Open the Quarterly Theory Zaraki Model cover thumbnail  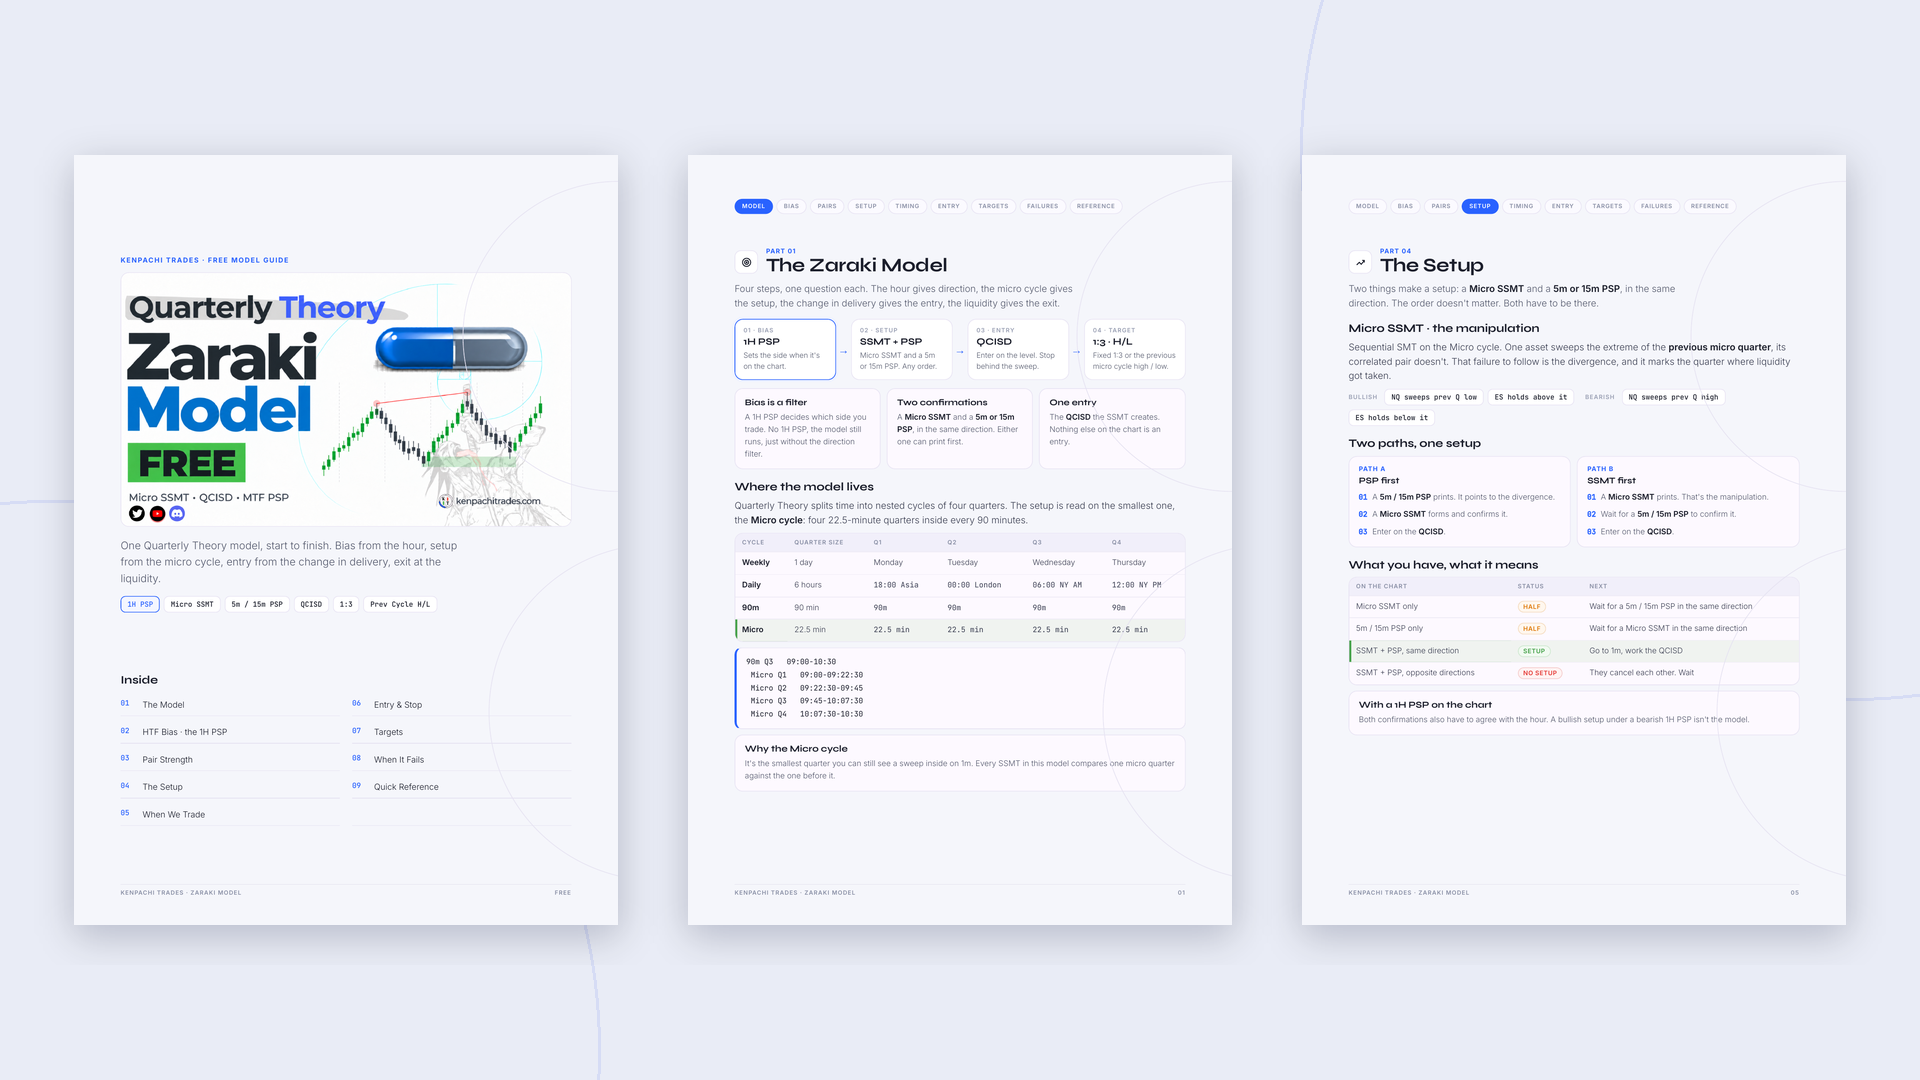(346, 400)
